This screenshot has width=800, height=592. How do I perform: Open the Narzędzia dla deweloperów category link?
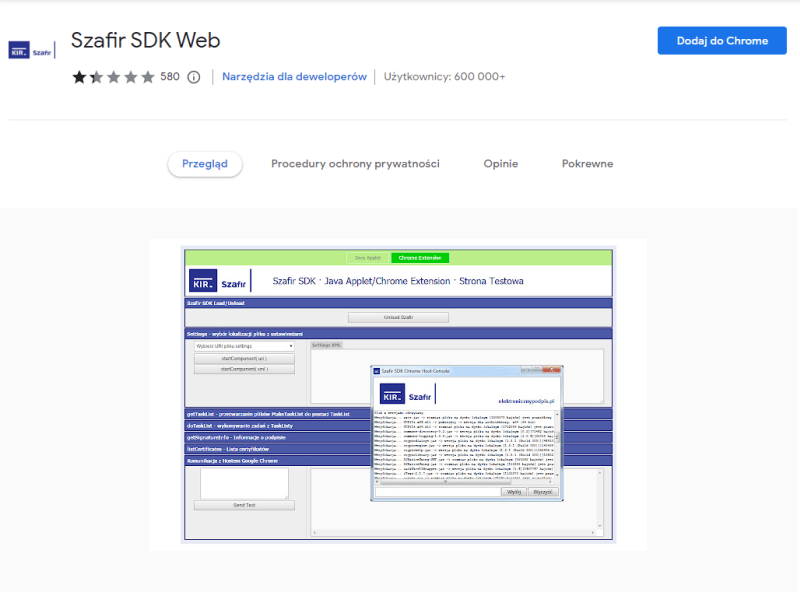click(294, 77)
